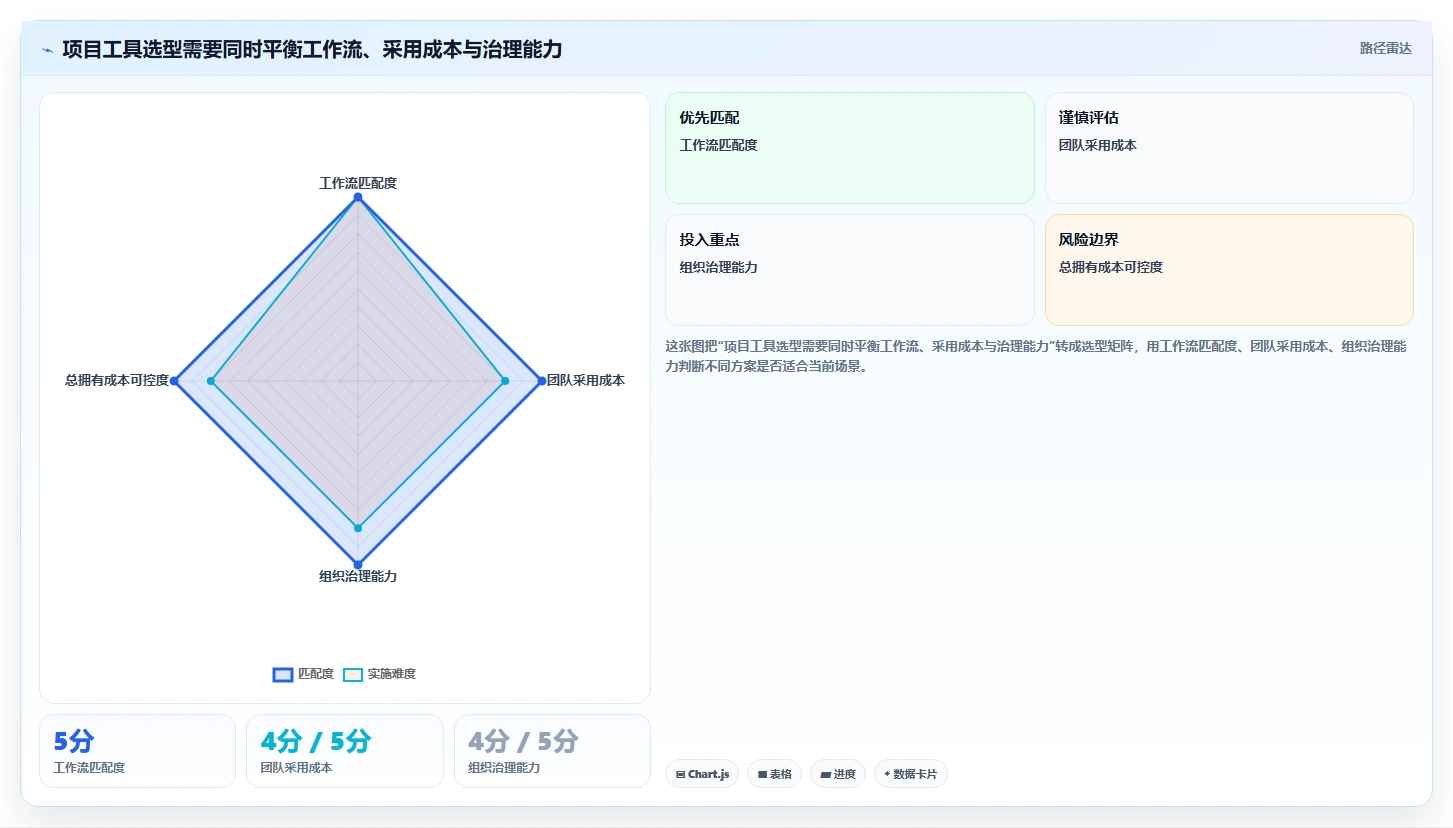
Task: Click the 团队采用成本 radar axis label
Action: 586,380
